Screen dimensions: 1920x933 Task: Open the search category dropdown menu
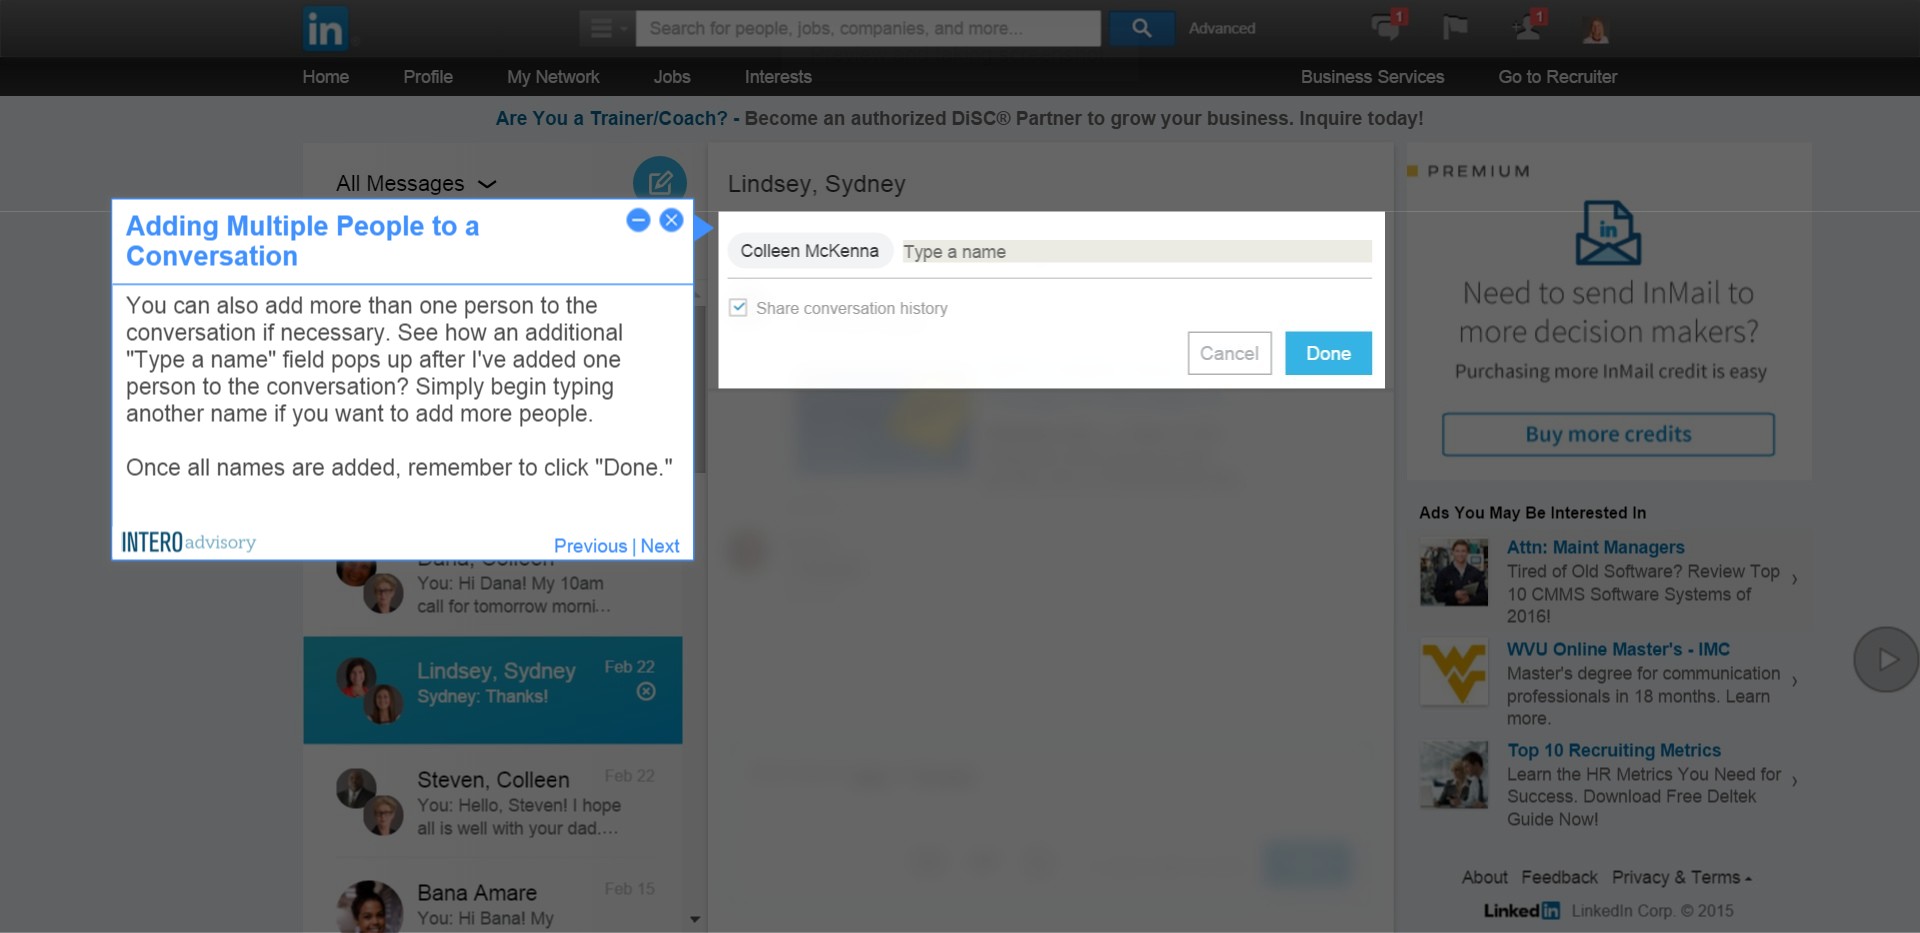coord(607,28)
